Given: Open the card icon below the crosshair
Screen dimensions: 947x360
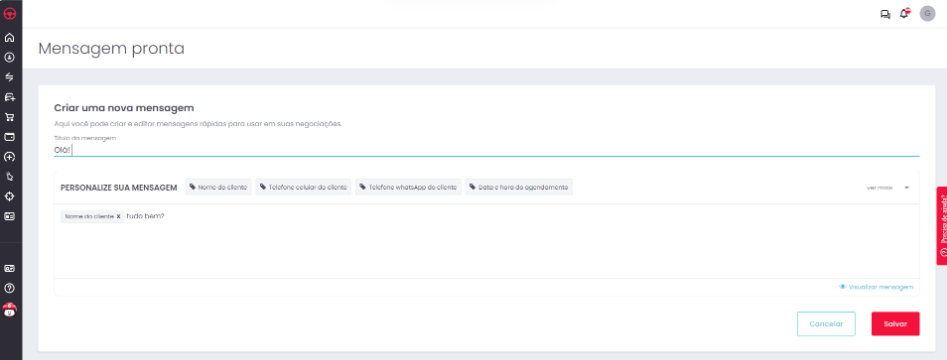Looking at the screenshot, I should point(10,216).
